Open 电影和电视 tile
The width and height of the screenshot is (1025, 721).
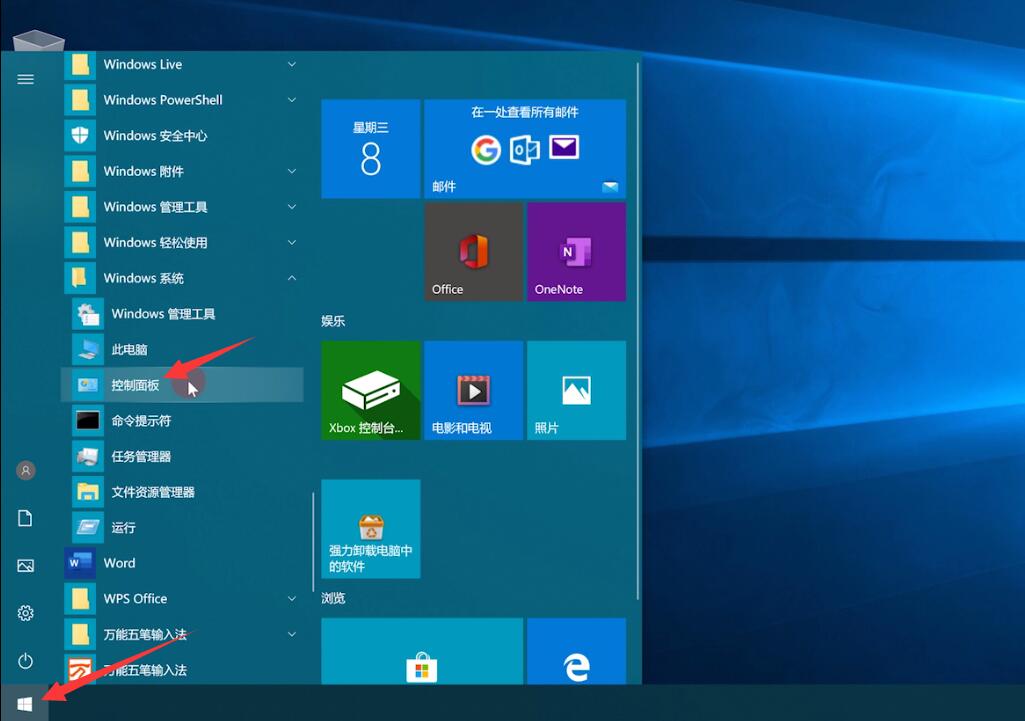pyautogui.click(x=474, y=390)
